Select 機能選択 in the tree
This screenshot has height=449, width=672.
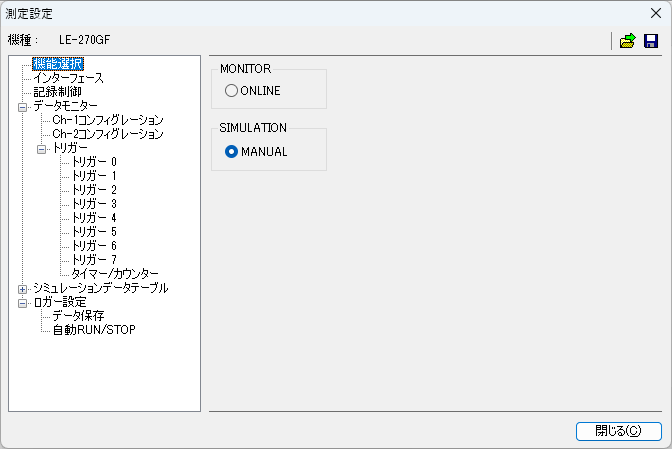coord(57,64)
